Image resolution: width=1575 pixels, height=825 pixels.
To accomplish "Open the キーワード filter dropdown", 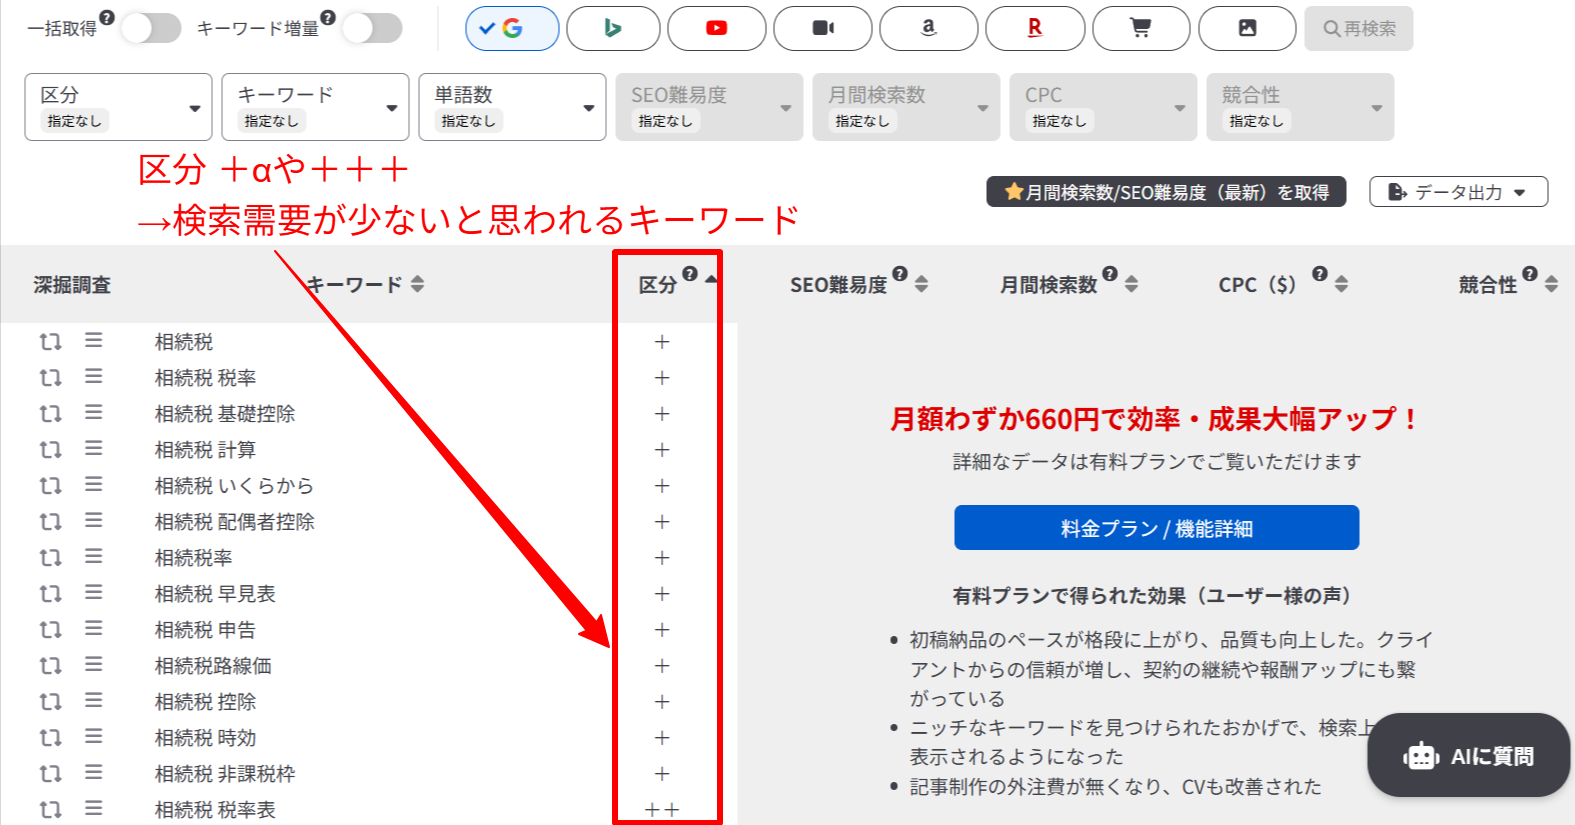I will (315, 107).
